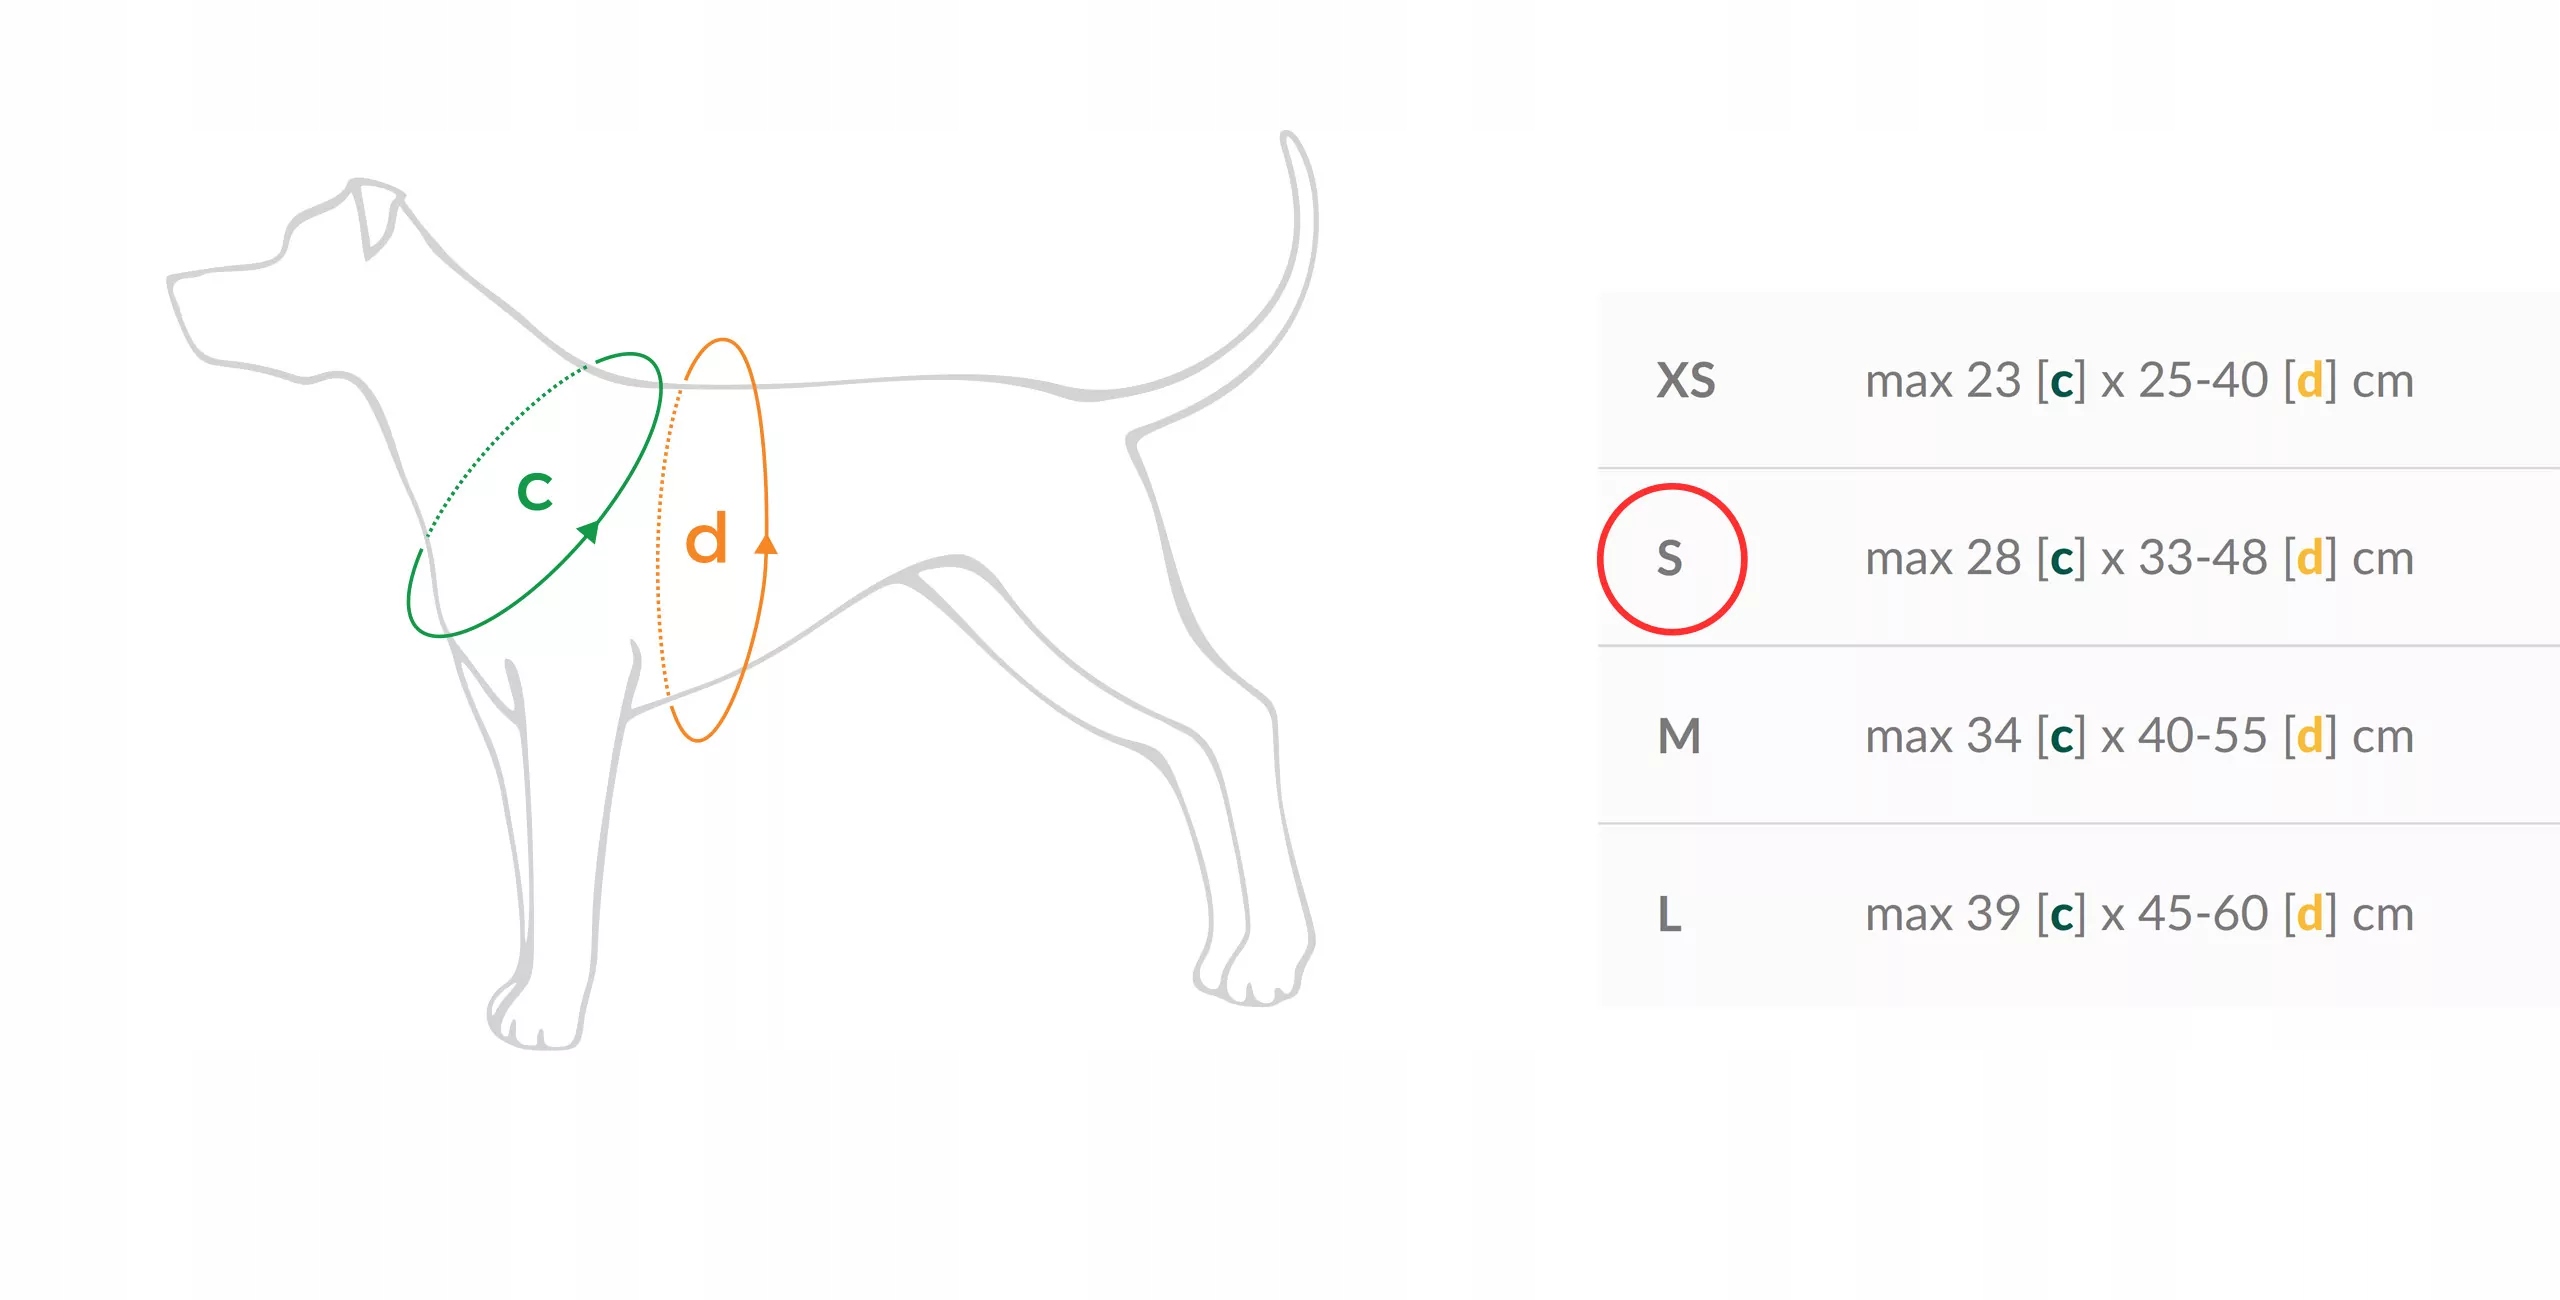Select the red-circled S size

coord(1670,558)
